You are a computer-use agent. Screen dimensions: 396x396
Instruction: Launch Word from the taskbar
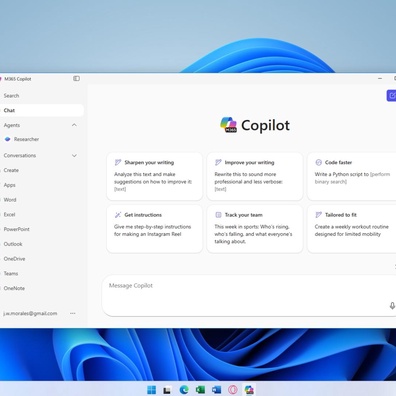click(216, 390)
